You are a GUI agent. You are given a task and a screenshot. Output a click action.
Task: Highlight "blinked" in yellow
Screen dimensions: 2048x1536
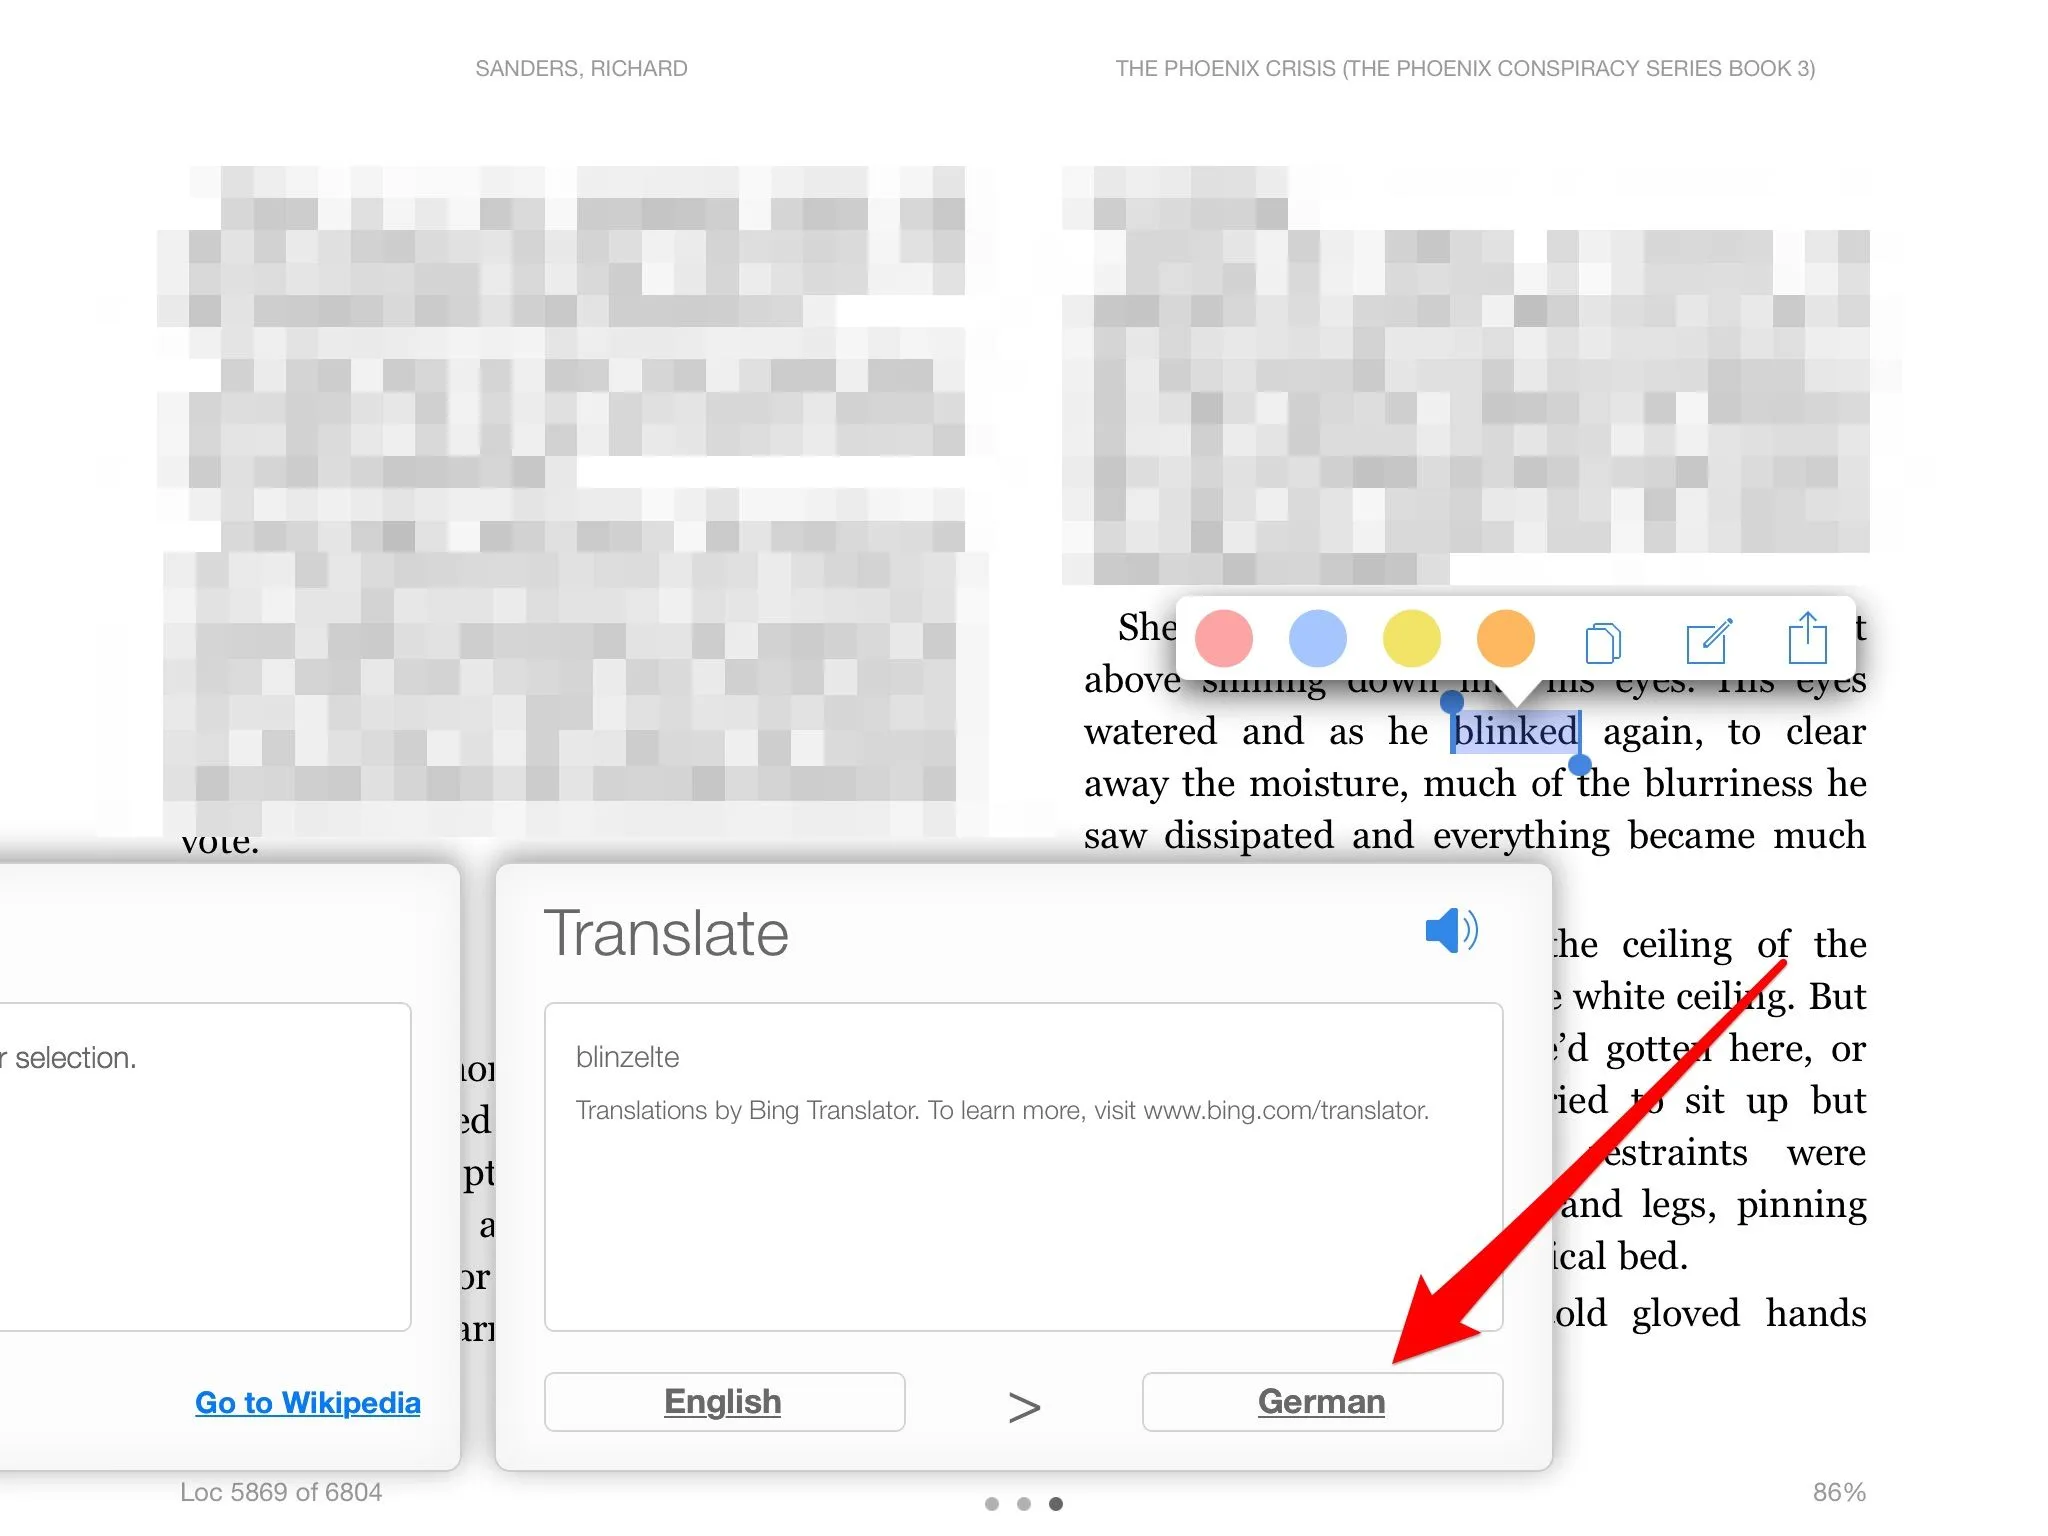tap(1411, 638)
